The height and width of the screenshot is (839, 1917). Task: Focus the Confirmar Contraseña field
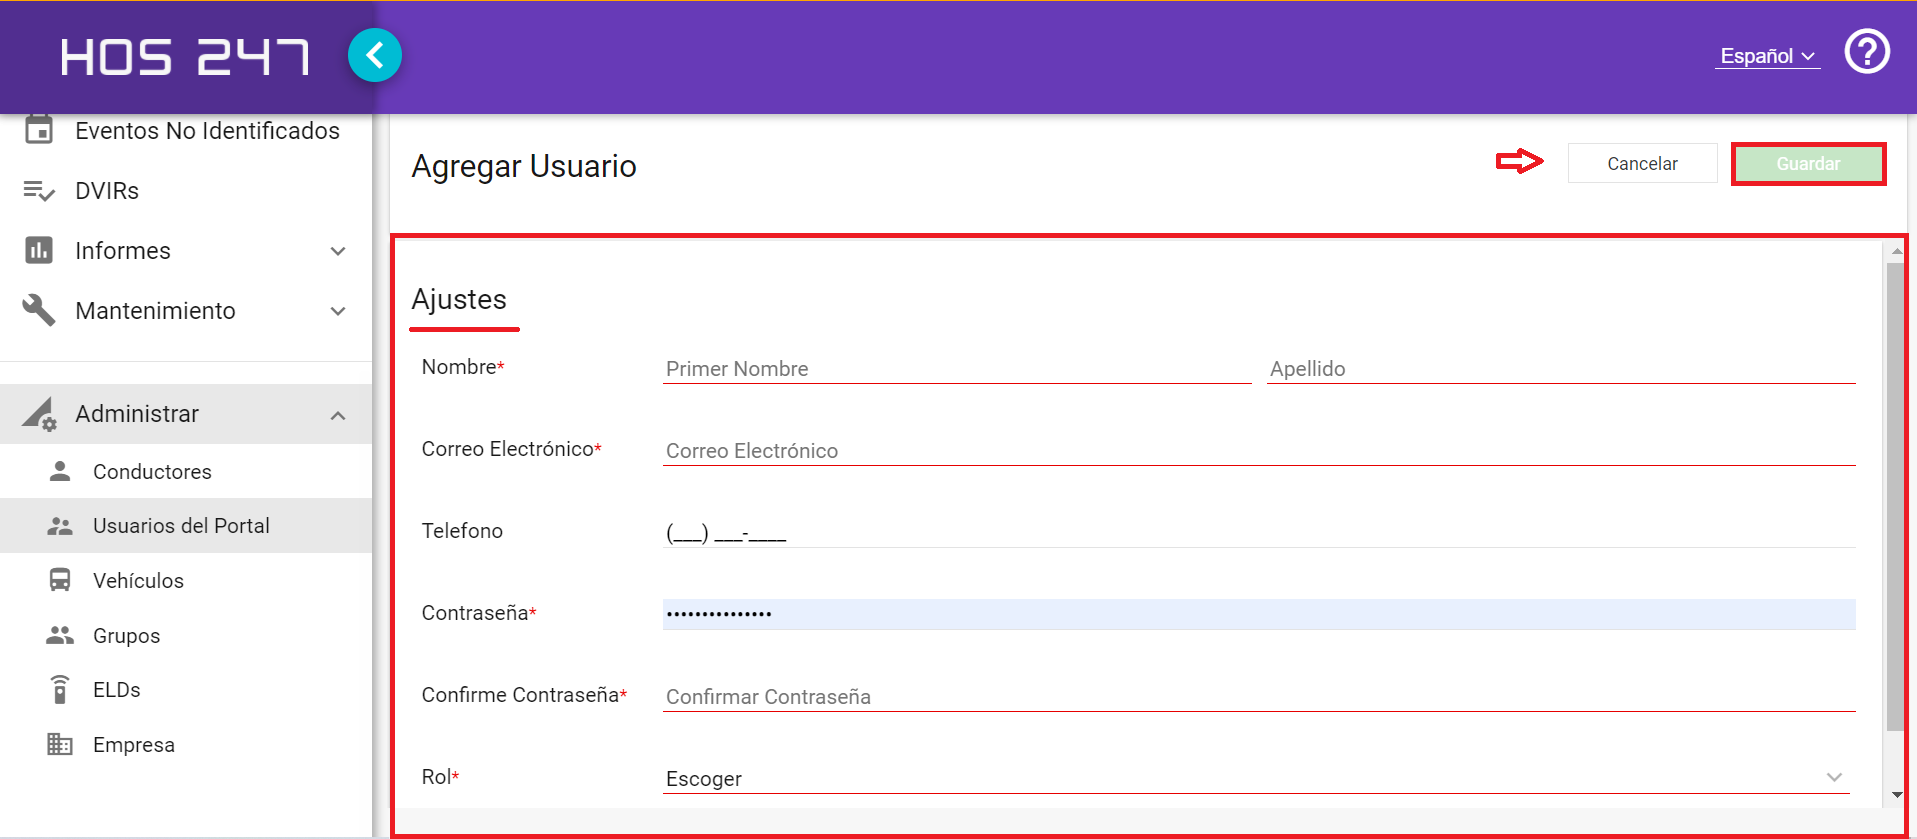(x=1259, y=696)
